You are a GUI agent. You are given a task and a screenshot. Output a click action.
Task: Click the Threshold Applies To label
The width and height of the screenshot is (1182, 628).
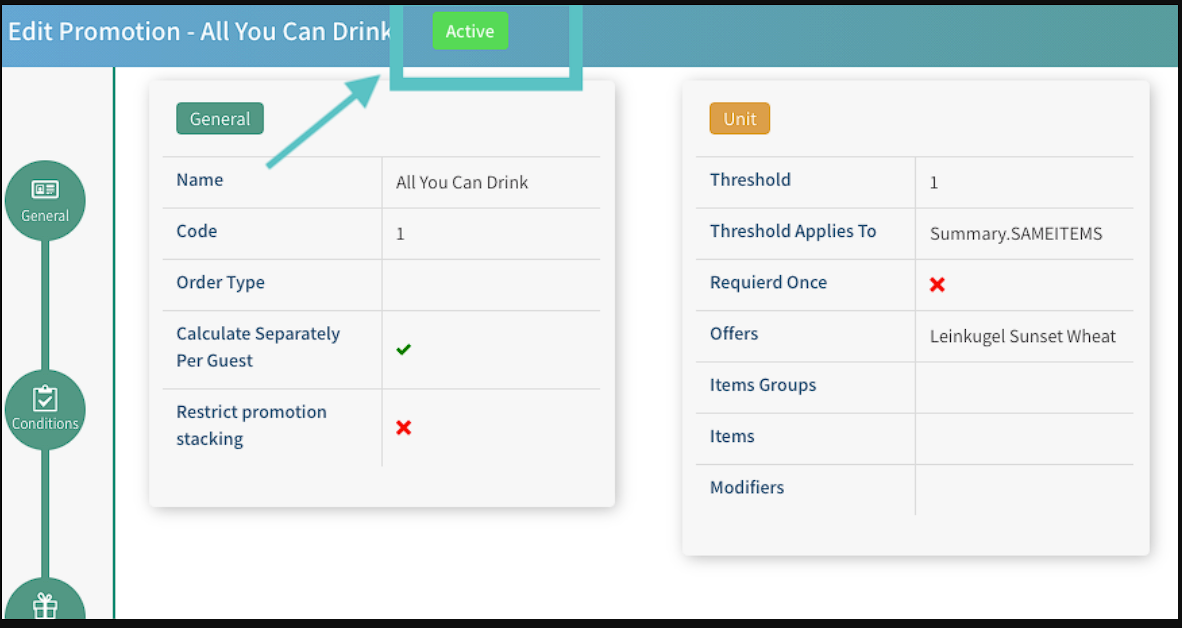pos(792,231)
